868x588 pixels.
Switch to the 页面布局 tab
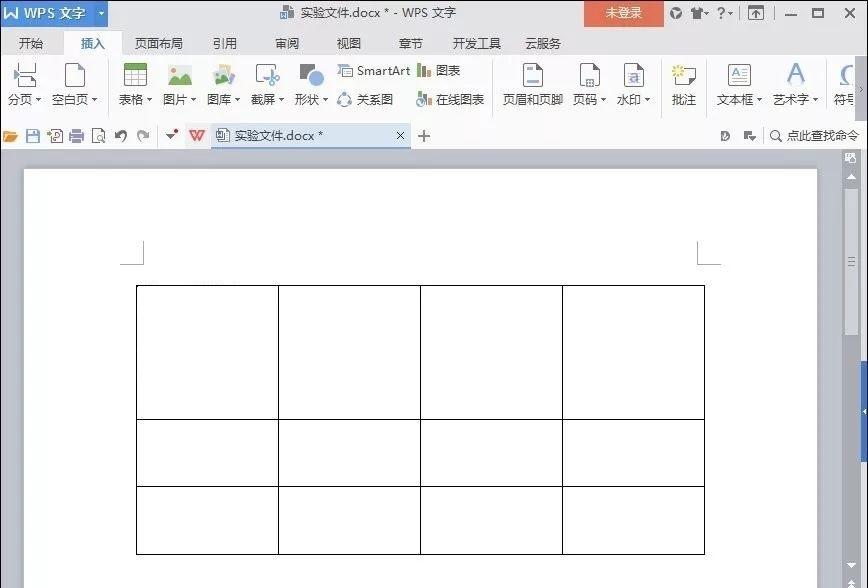tap(159, 43)
